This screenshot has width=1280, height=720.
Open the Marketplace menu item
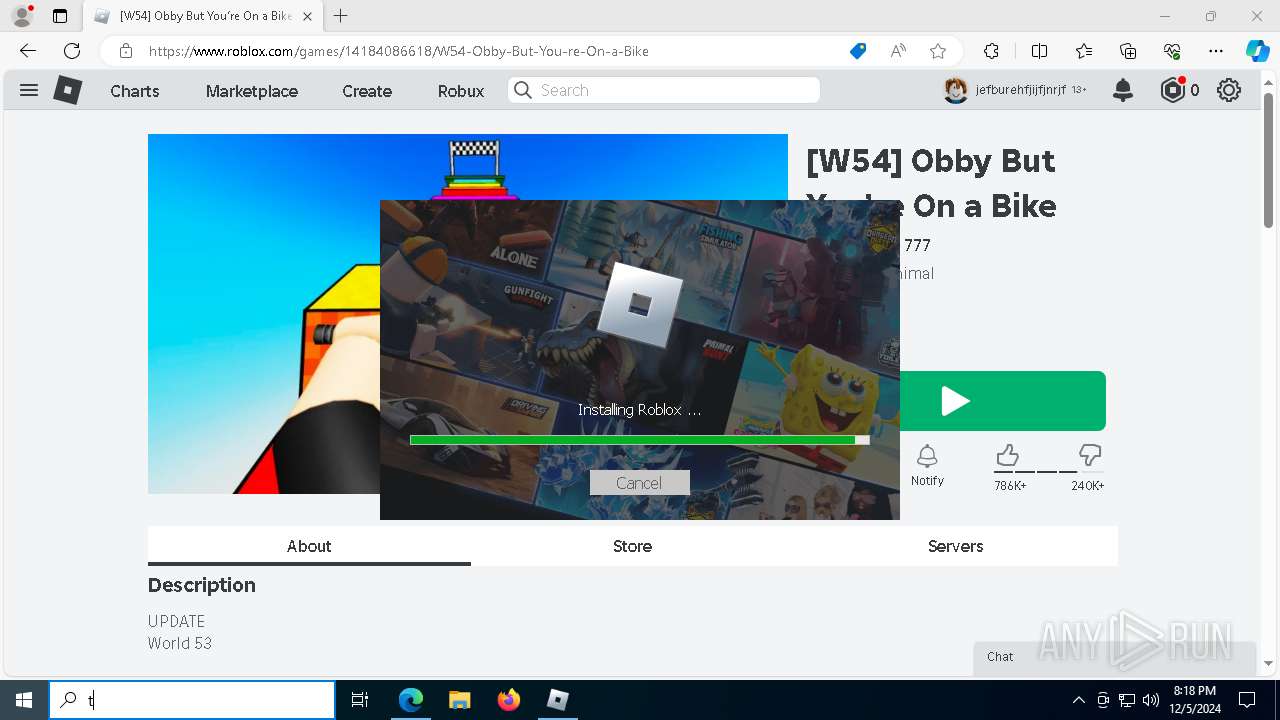coord(252,90)
